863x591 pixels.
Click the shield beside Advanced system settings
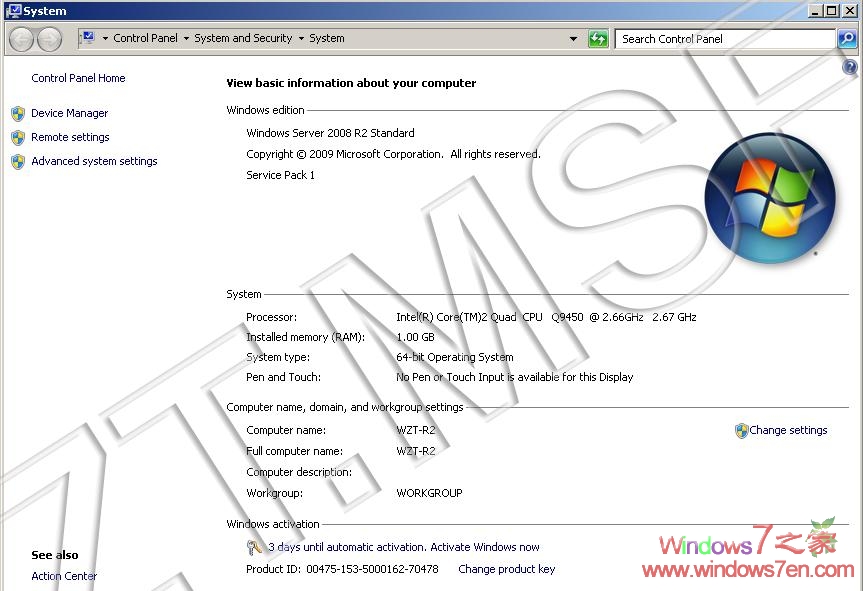pos(17,161)
